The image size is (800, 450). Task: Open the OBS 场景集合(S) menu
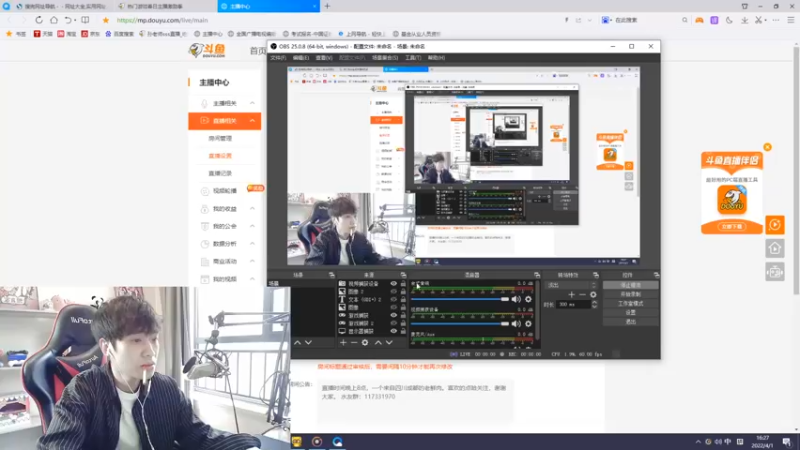385,58
